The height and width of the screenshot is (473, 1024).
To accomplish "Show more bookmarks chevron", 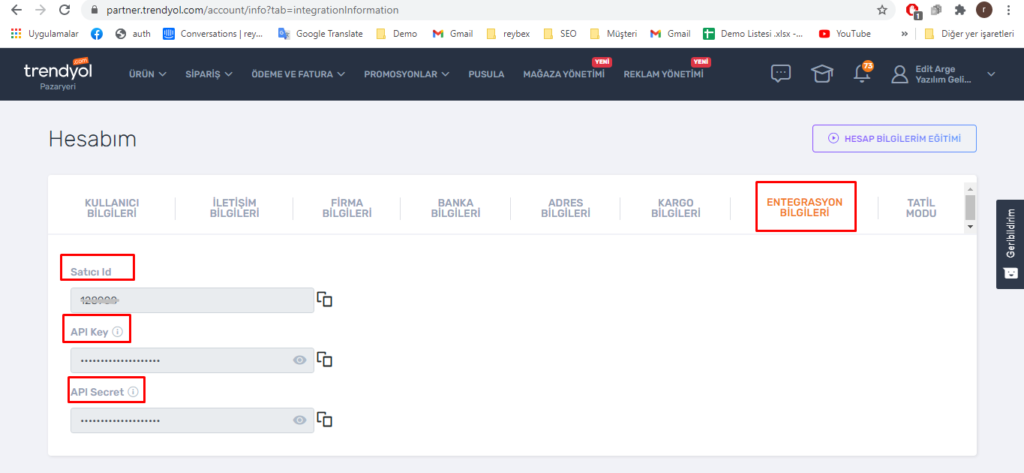I will [904, 33].
